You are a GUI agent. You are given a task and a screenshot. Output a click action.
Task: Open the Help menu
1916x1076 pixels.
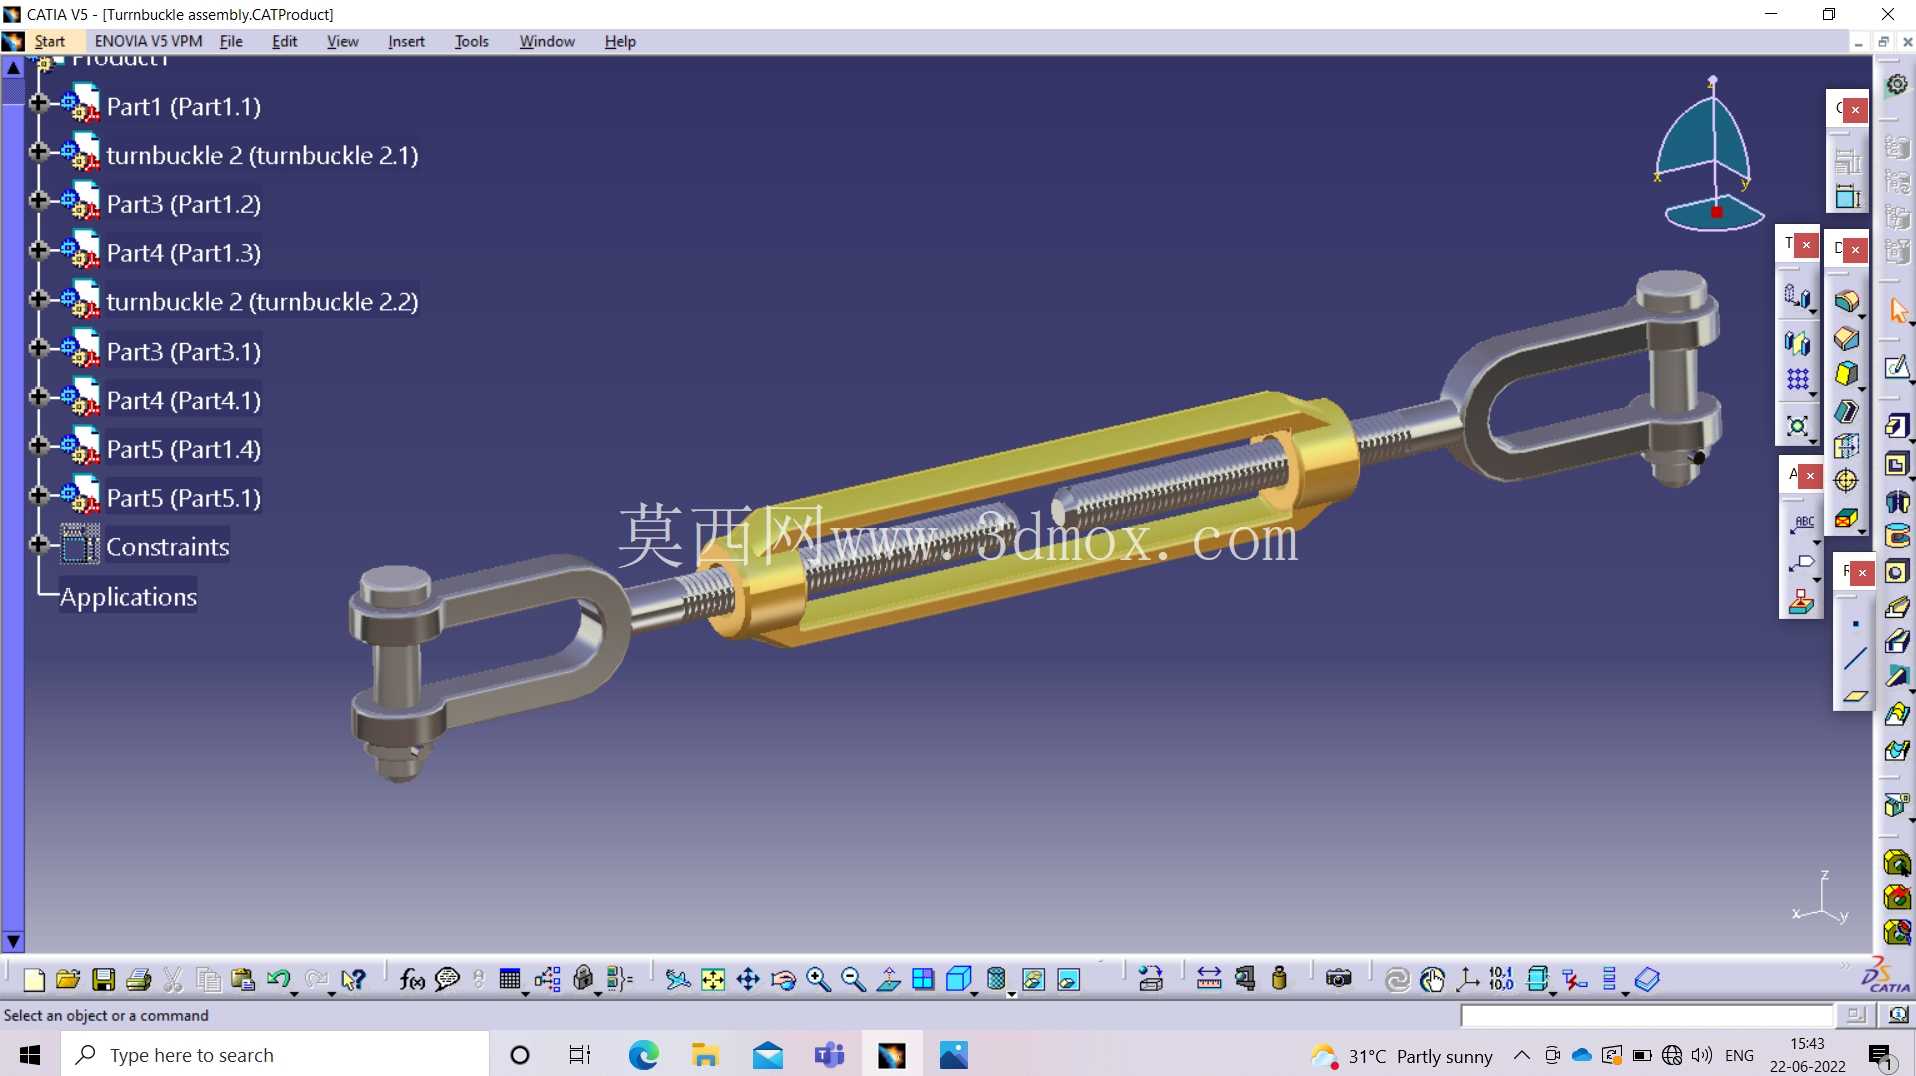click(x=620, y=41)
